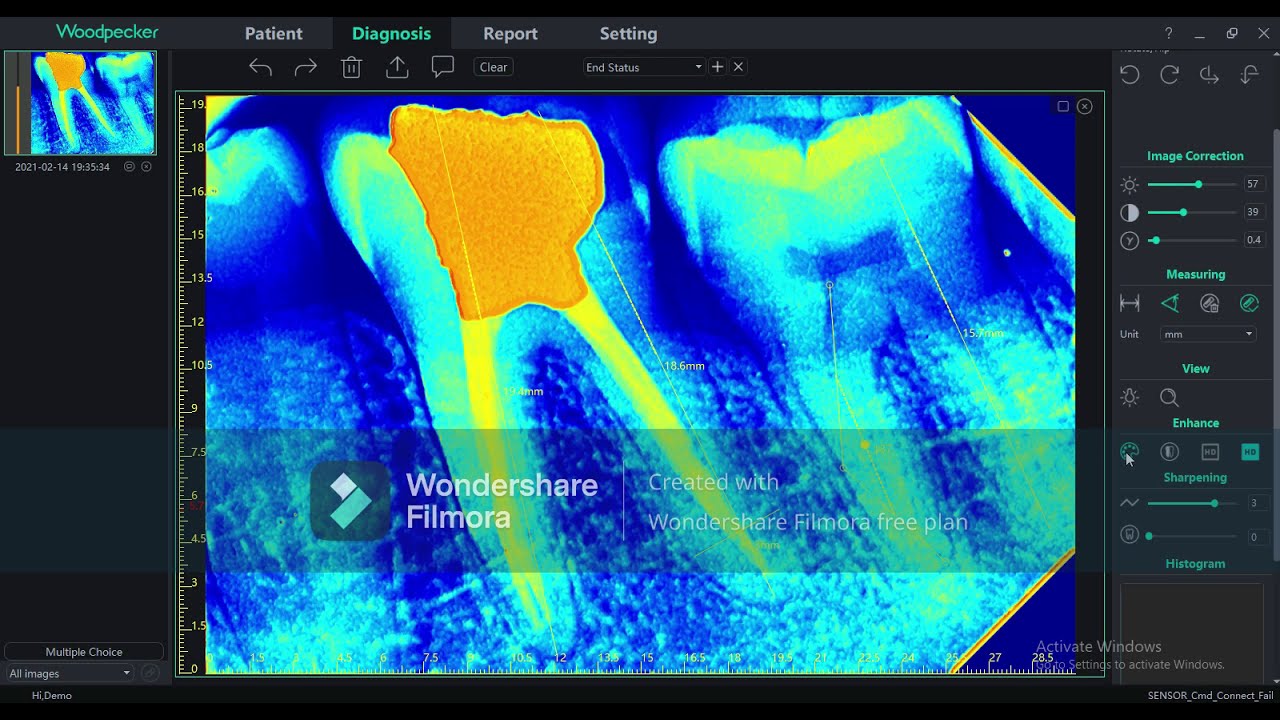Apply the pseudo-color palette enhancement
The width and height of the screenshot is (1280, 720).
pyautogui.click(x=1130, y=452)
